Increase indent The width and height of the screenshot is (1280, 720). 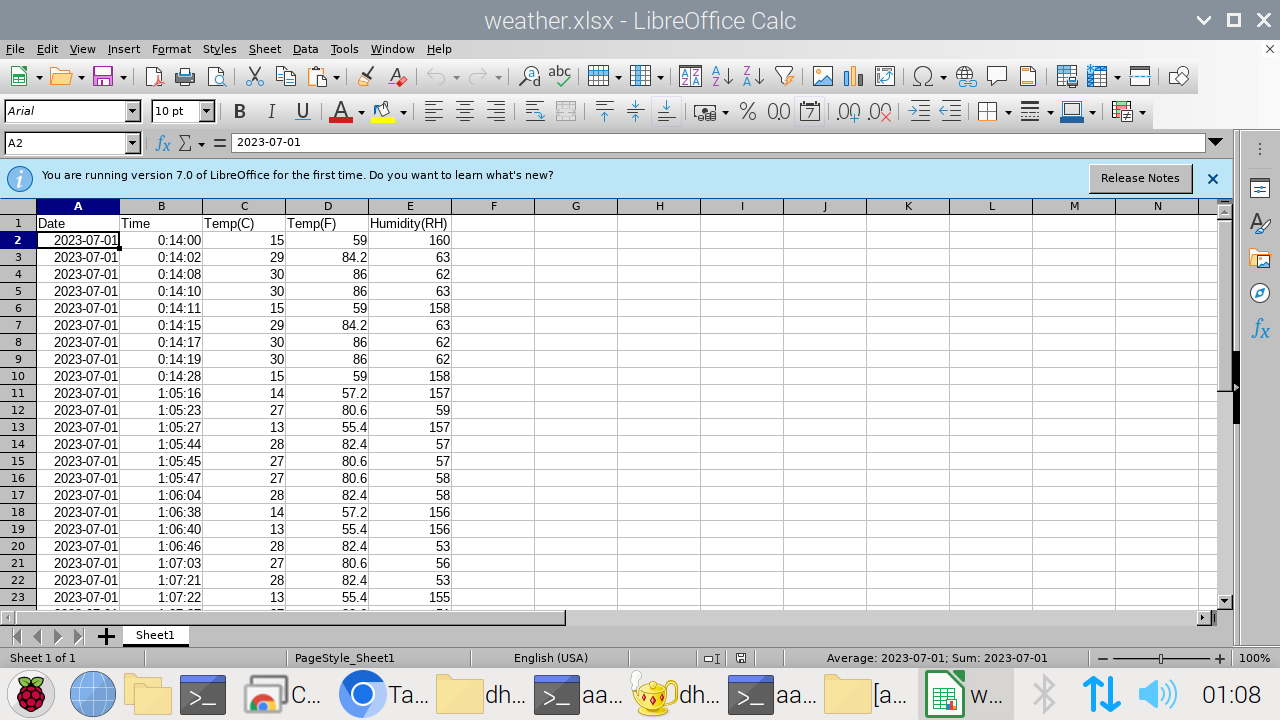tap(918, 112)
